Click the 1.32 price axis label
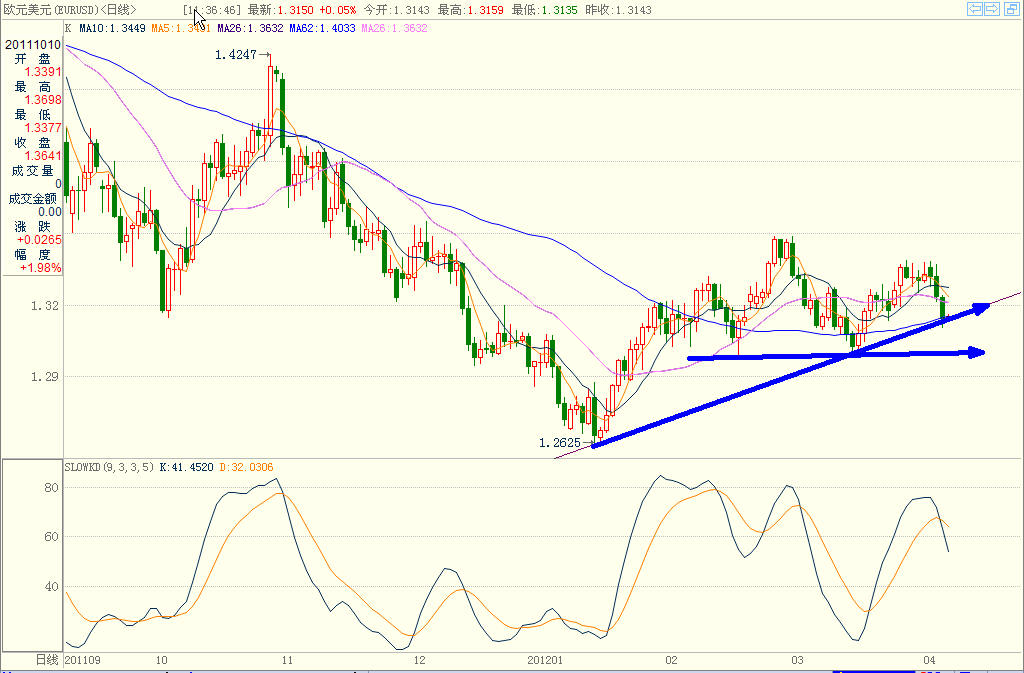This screenshot has width=1024, height=673. [44, 305]
